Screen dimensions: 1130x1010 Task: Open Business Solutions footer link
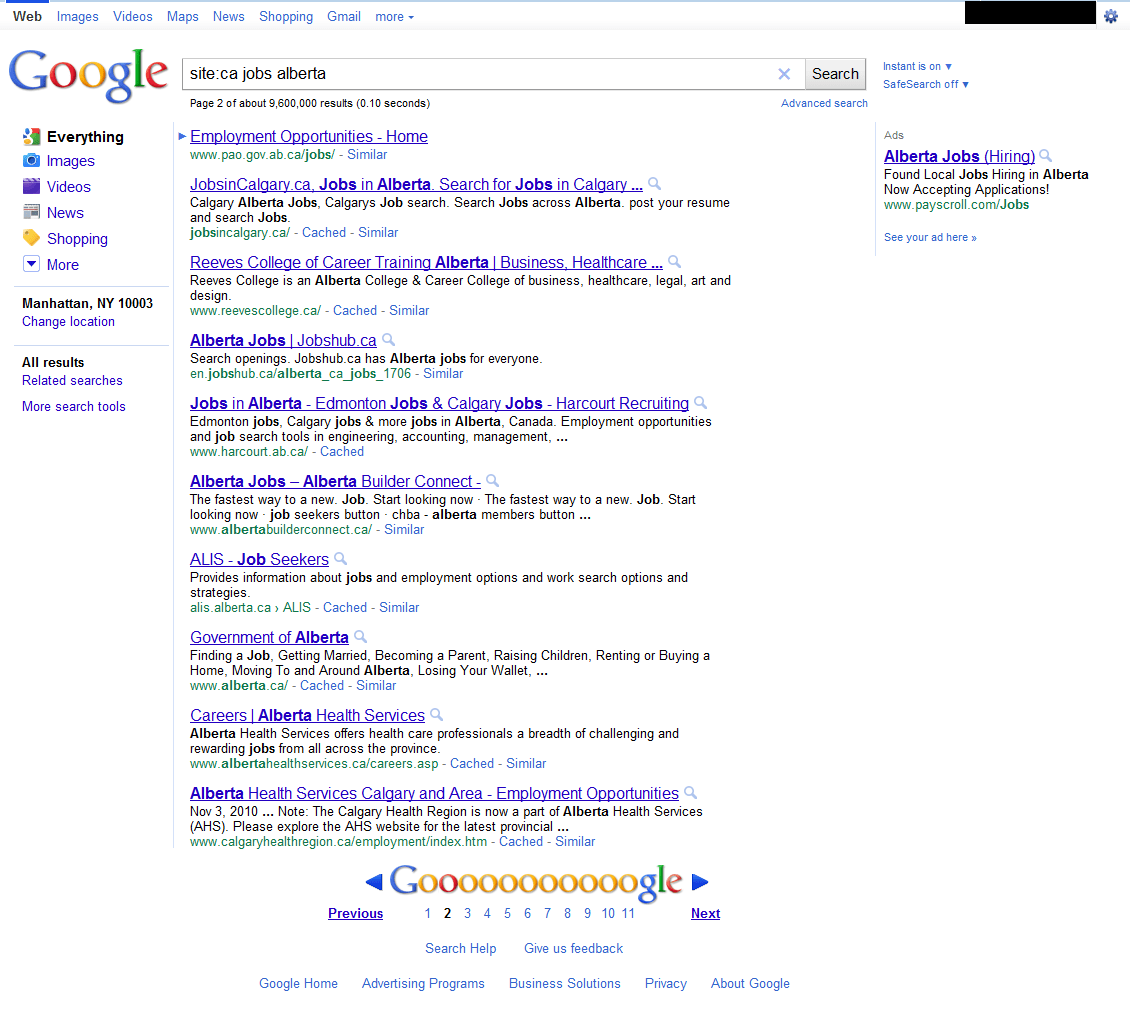[565, 983]
